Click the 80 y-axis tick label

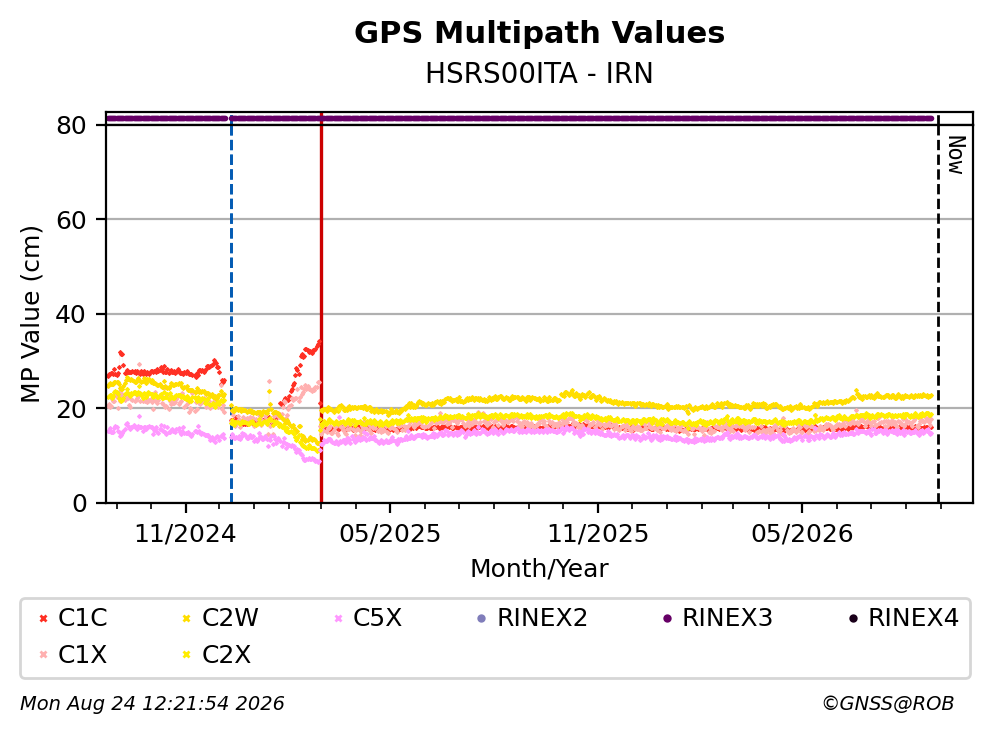pos(71,125)
